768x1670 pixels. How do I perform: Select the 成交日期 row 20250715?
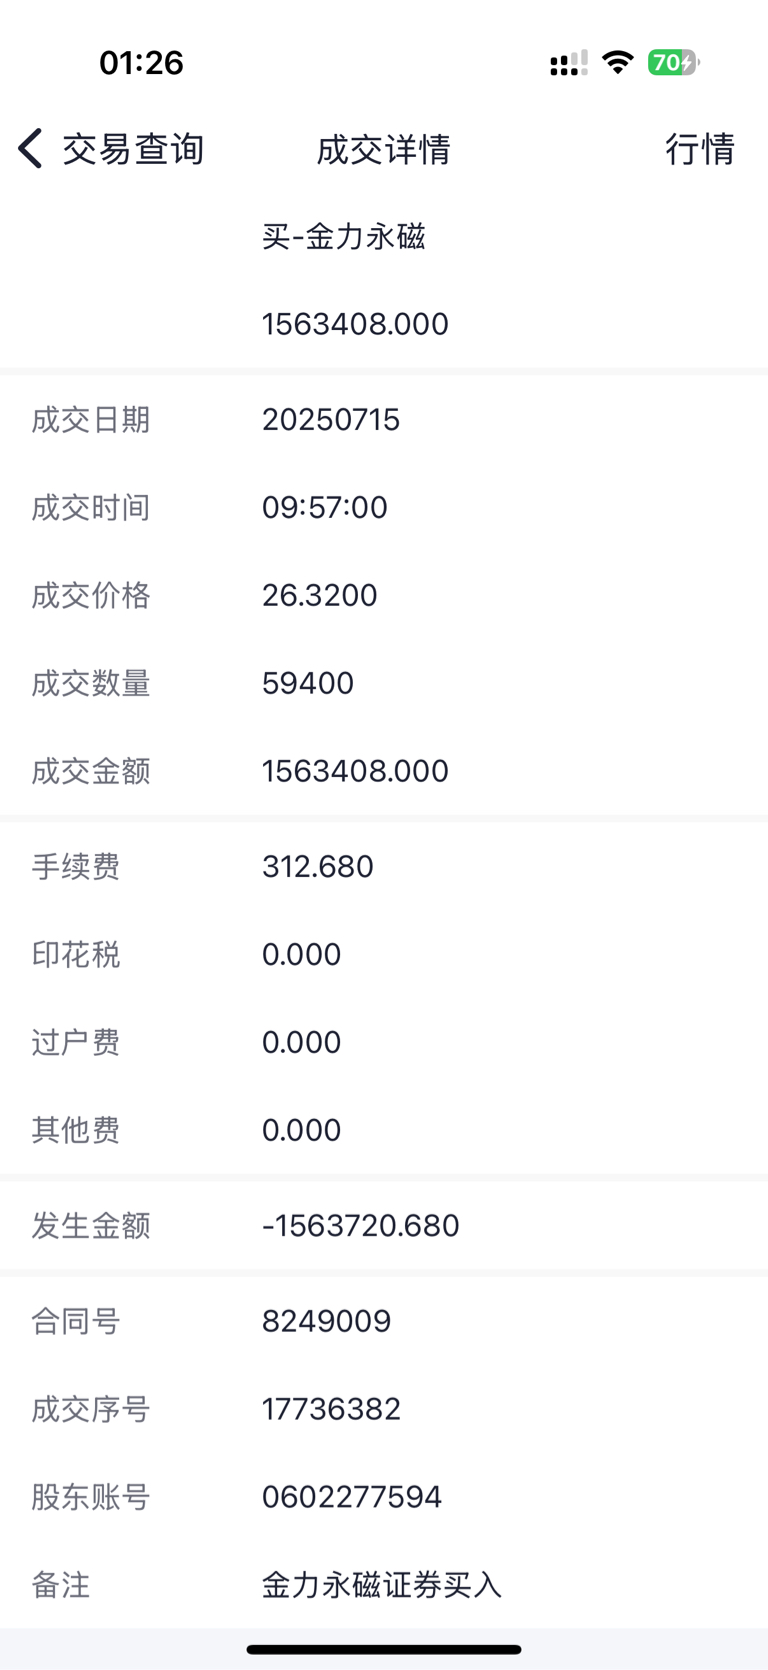(x=384, y=420)
